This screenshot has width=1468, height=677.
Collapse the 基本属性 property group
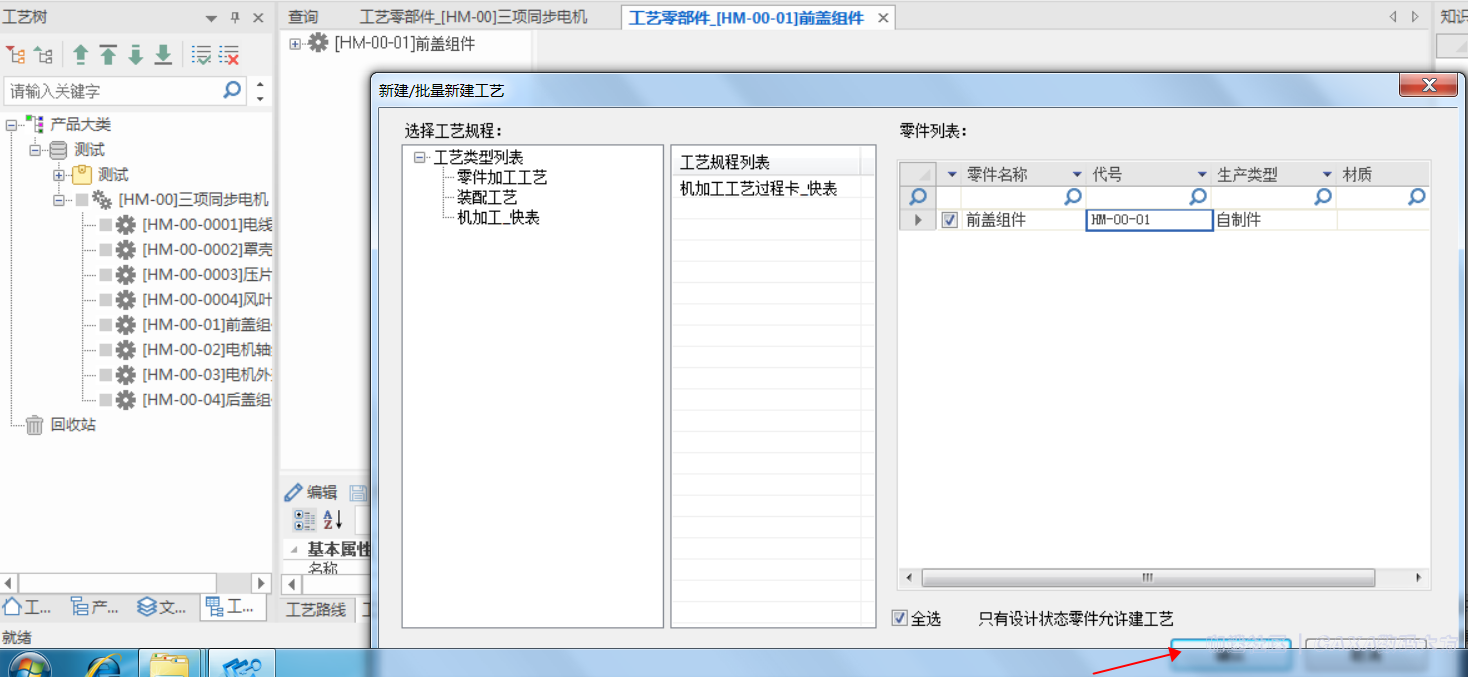pyautogui.click(x=293, y=549)
